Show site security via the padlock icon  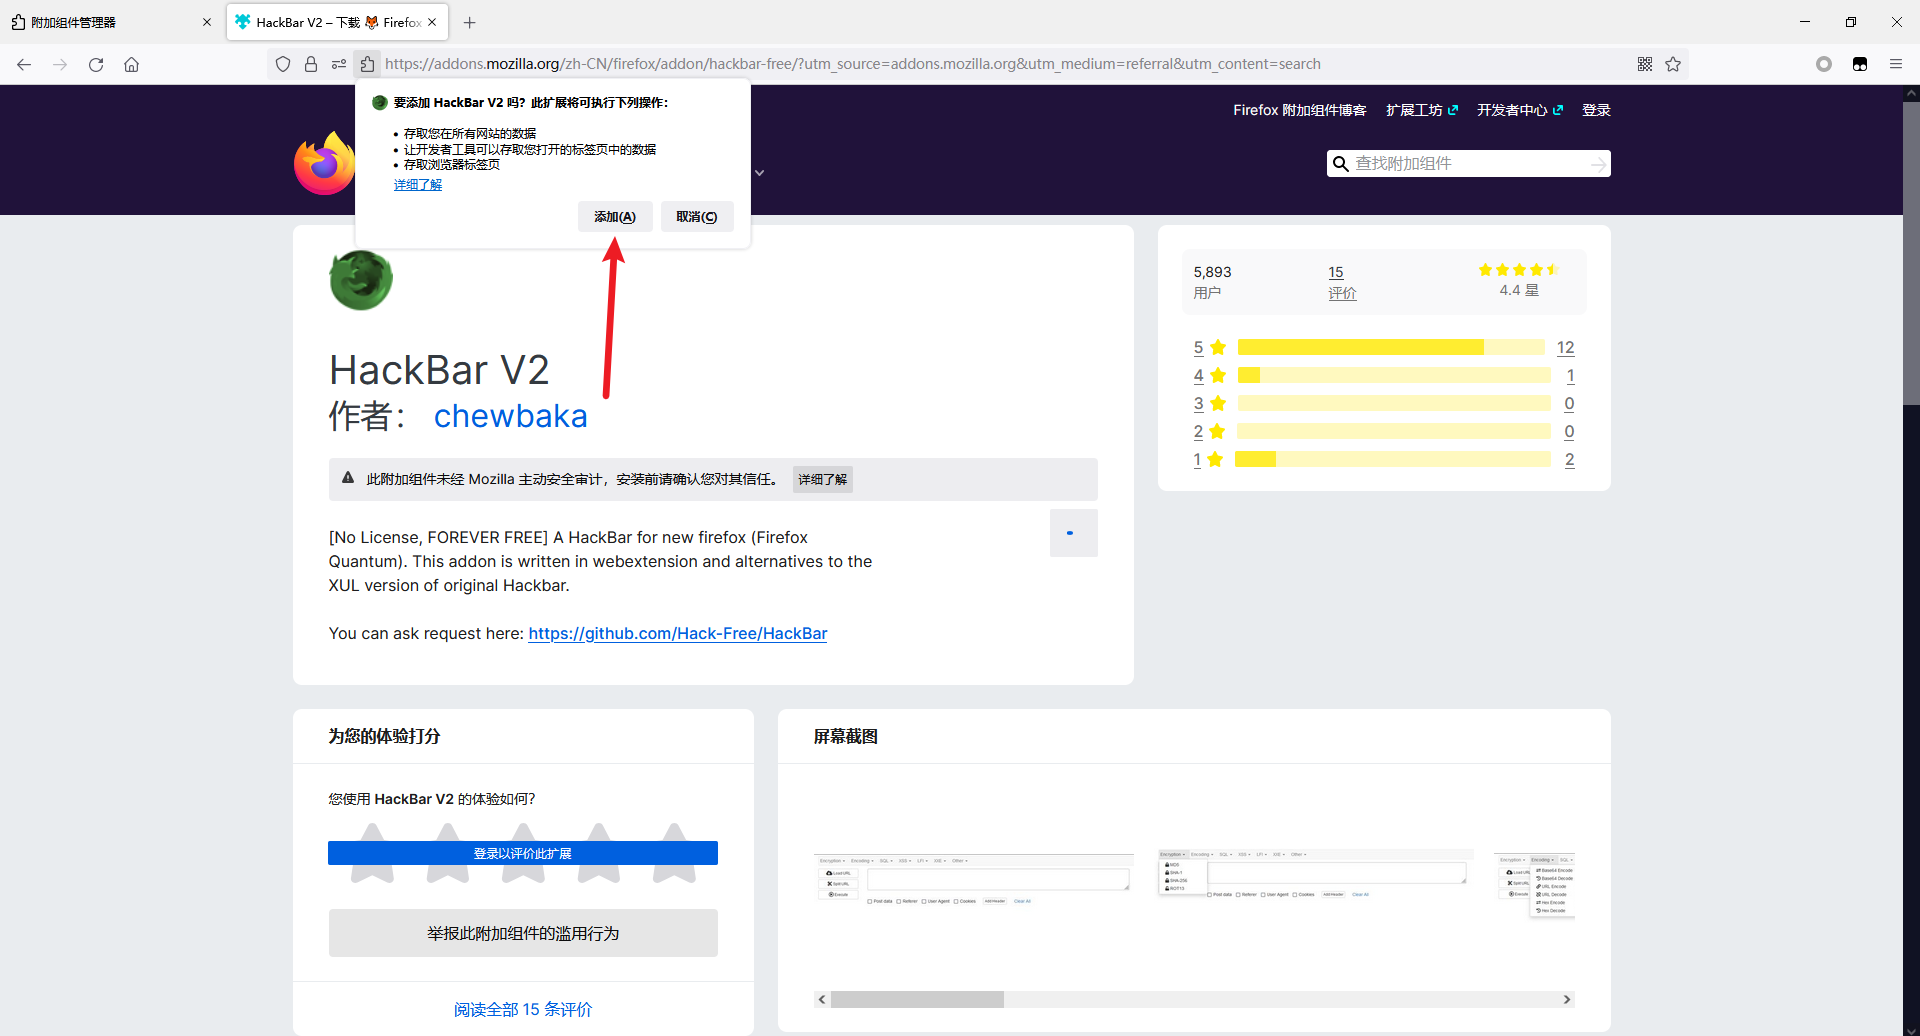[311, 64]
